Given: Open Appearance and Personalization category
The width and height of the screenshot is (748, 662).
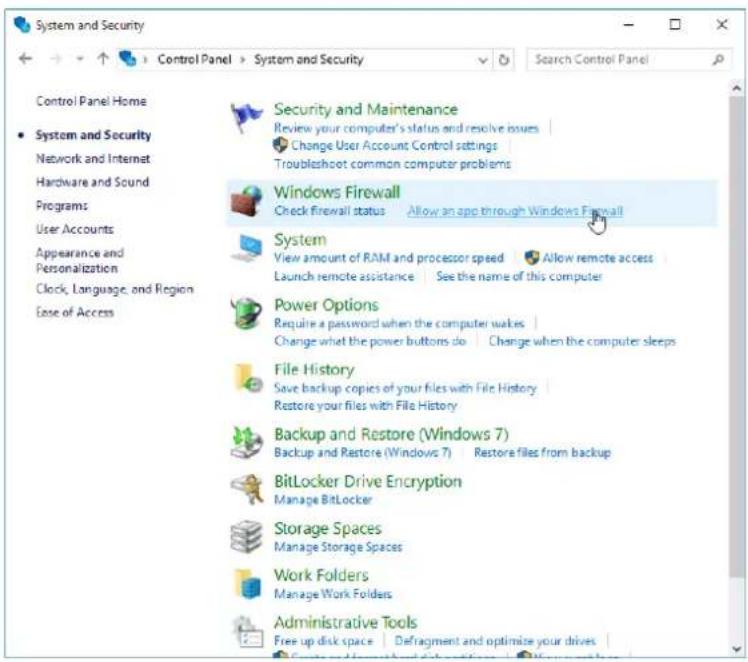Looking at the screenshot, I should pos(80,260).
